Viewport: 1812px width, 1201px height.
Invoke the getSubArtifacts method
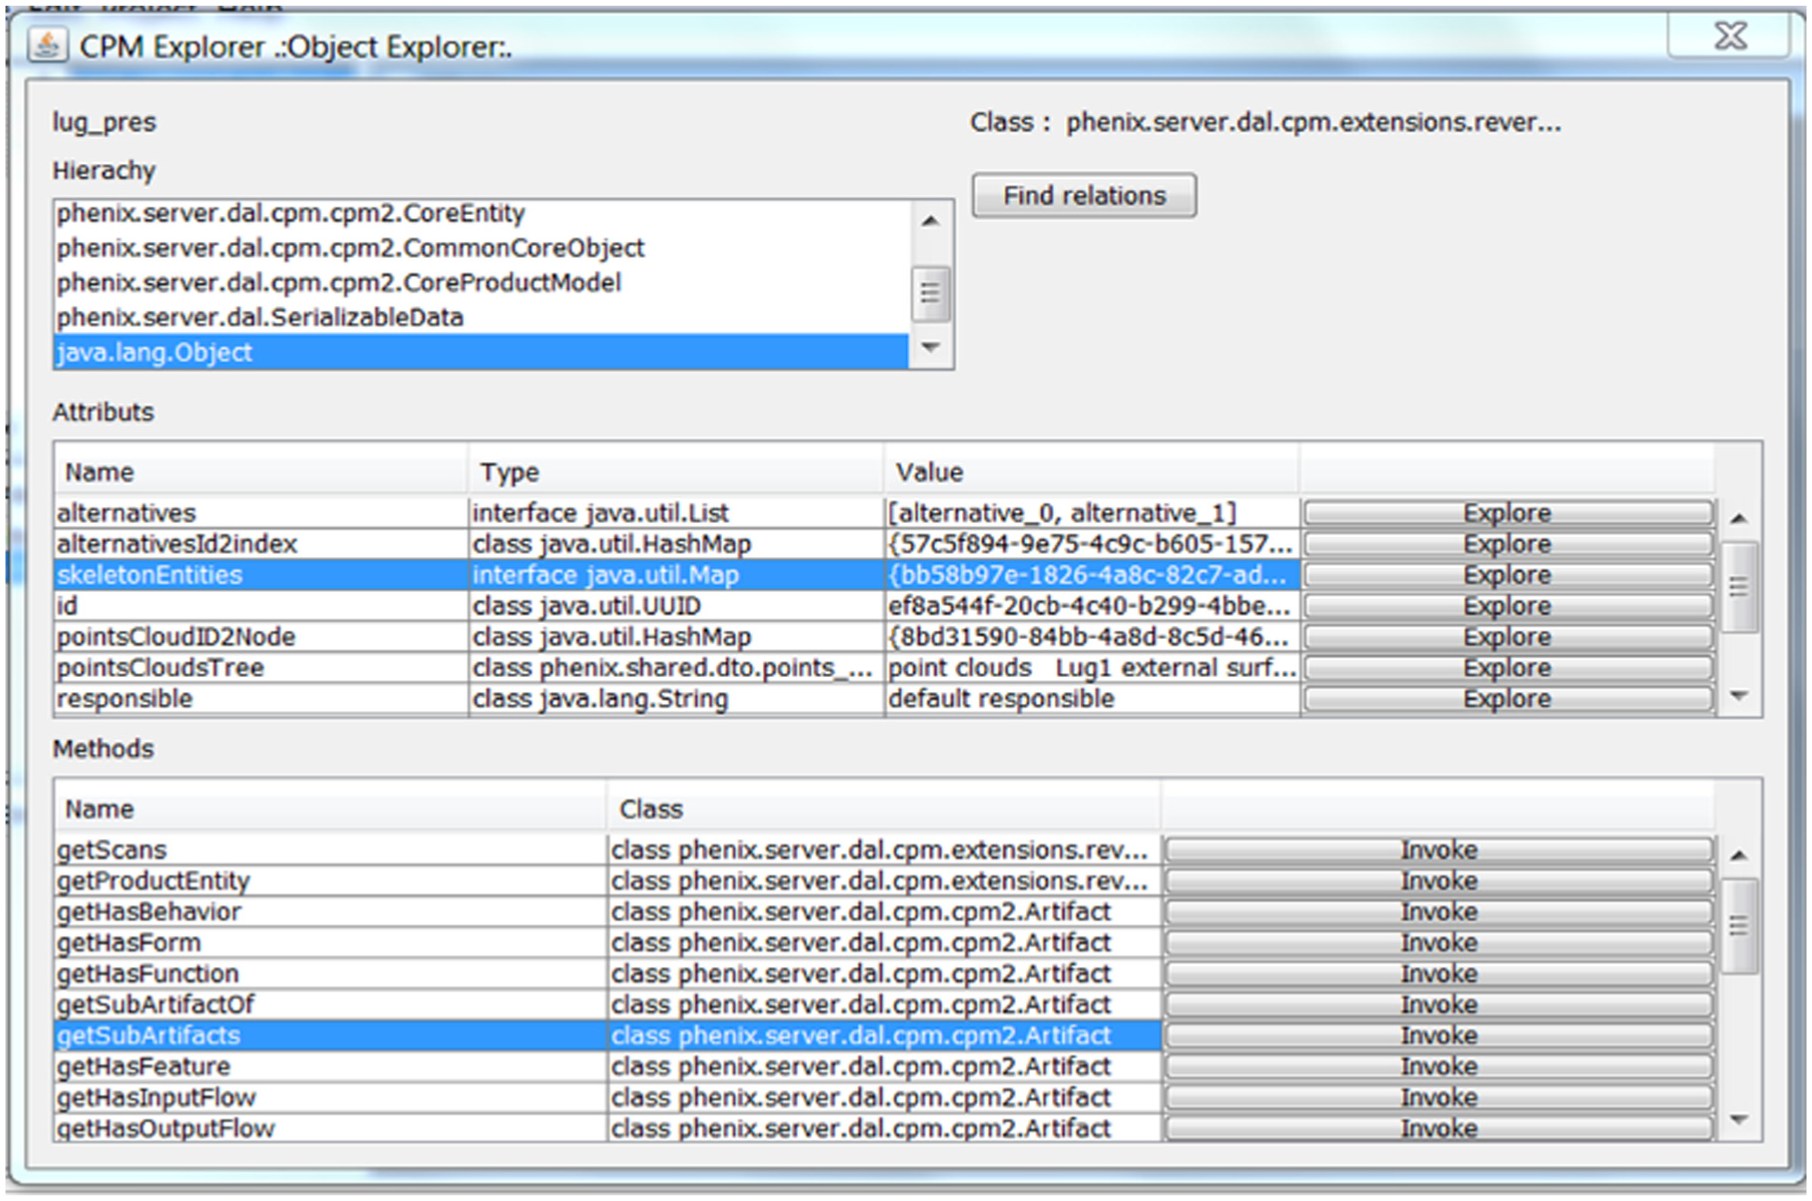[x=1438, y=1035]
